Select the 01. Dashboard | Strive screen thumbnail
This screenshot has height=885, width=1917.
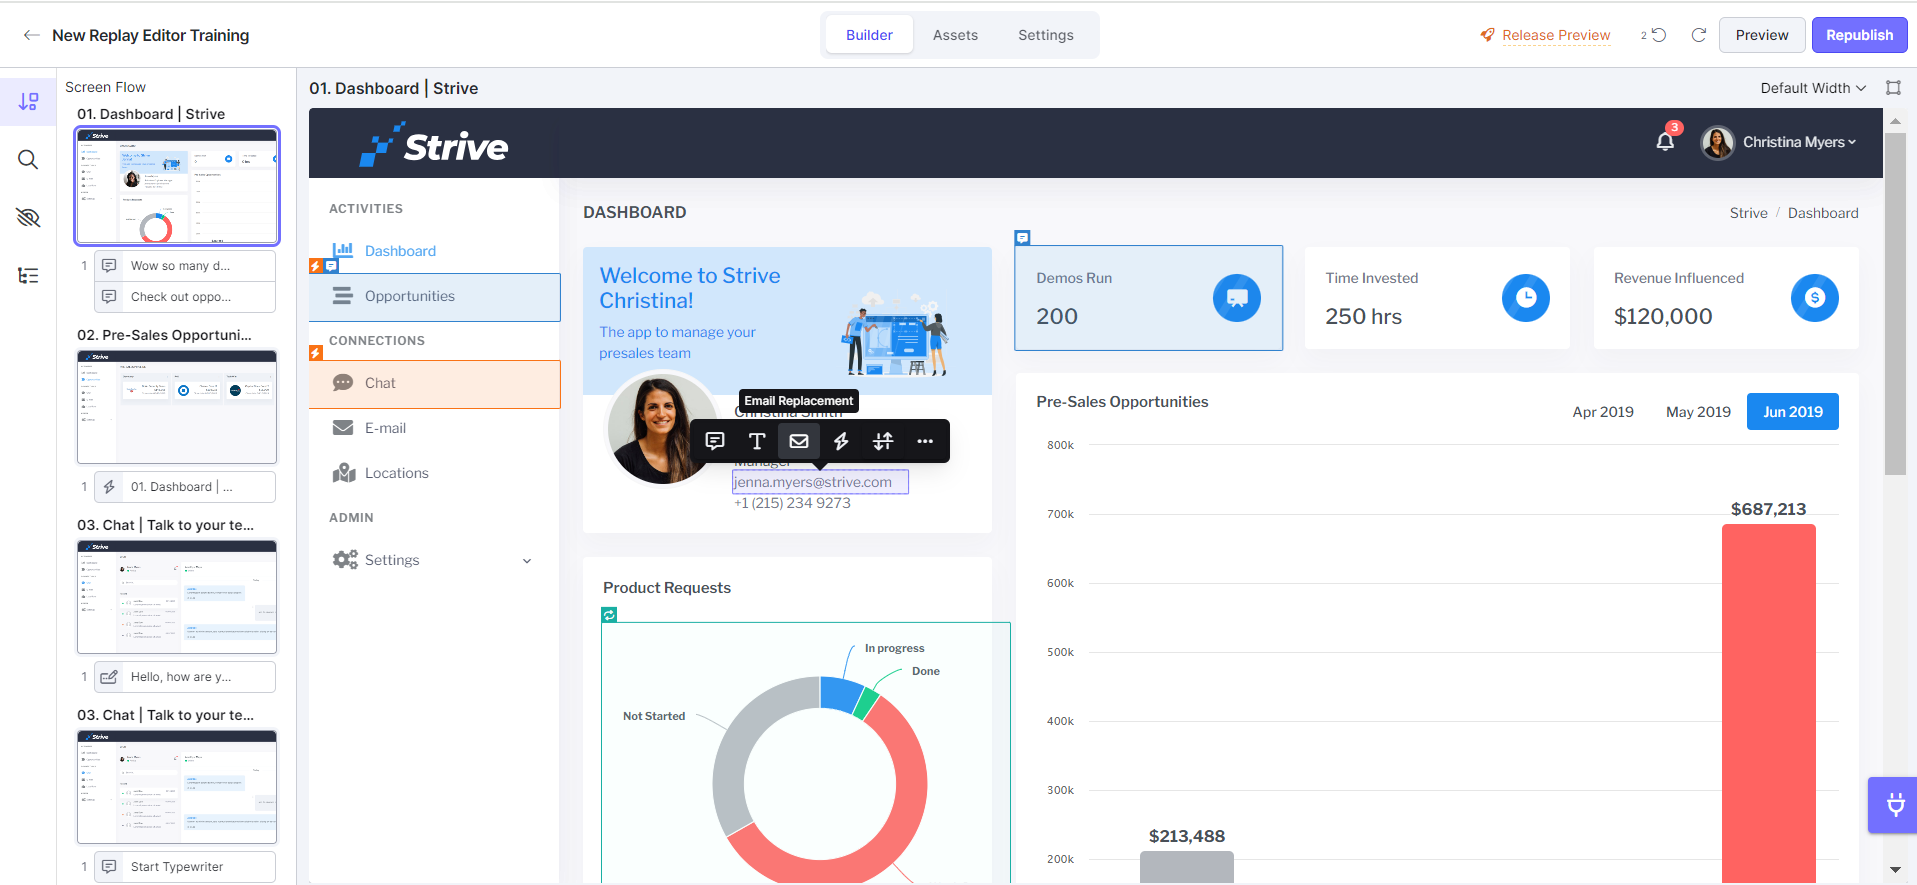pos(177,186)
